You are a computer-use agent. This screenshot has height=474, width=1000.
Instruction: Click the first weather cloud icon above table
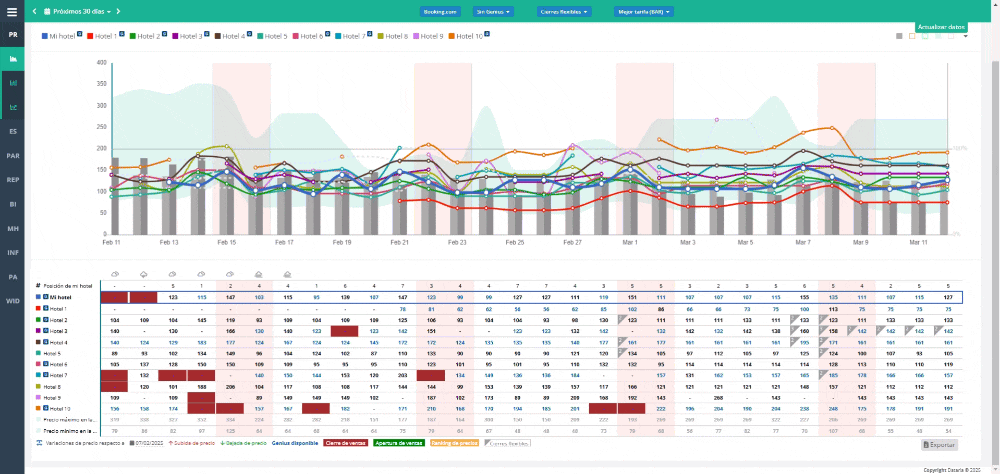pos(115,274)
